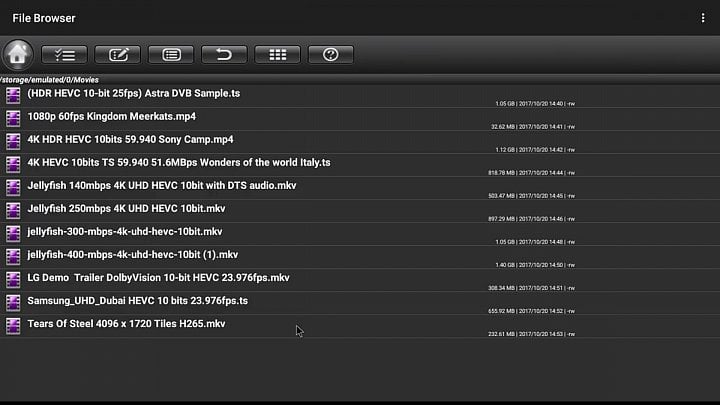Open Tears Of Steel 4096 x 1720 Tiles H265.mkv

pos(126,323)
